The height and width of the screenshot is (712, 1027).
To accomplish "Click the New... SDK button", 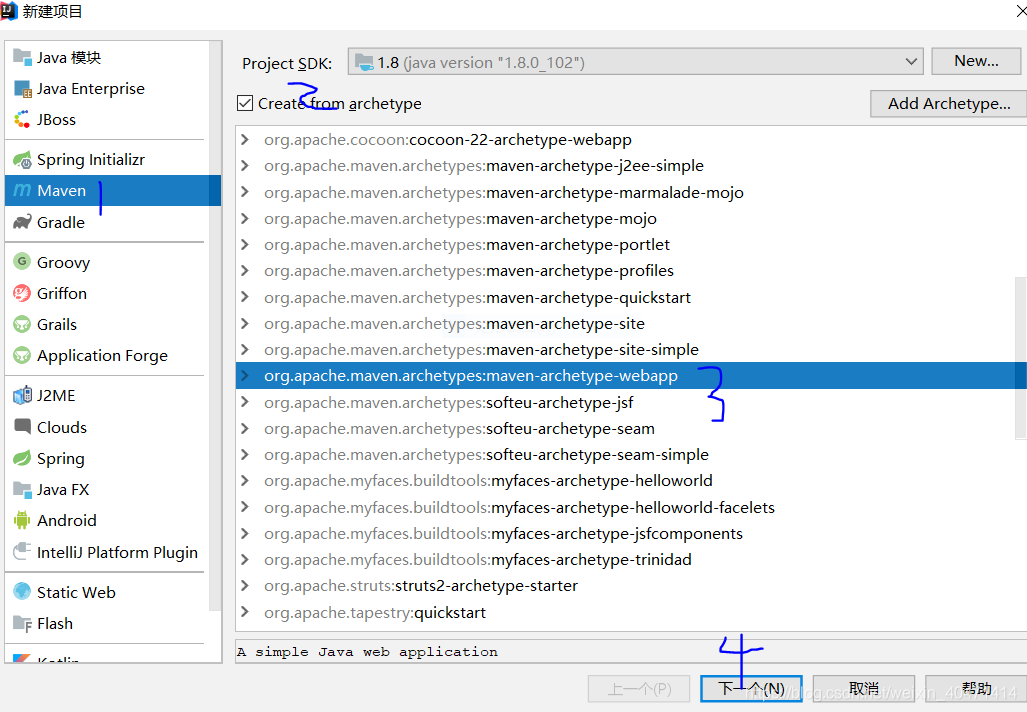I will tap(976, 61).
